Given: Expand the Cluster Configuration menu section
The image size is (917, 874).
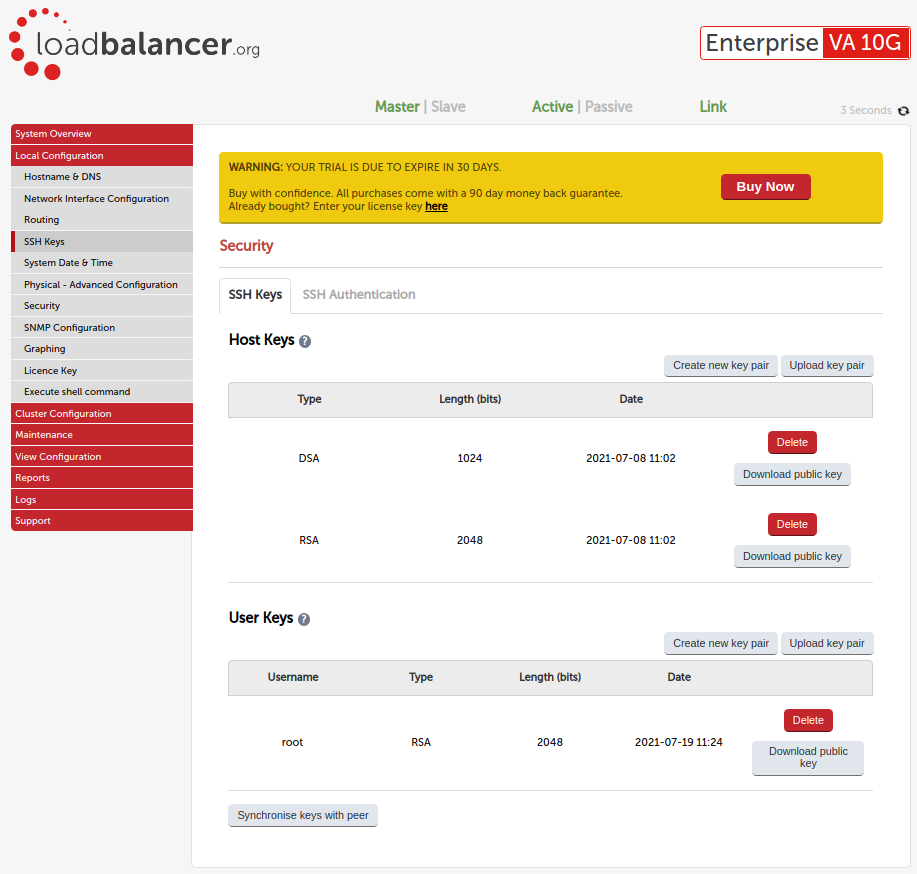Looking at the screenshot, I should tap(101, 414).
